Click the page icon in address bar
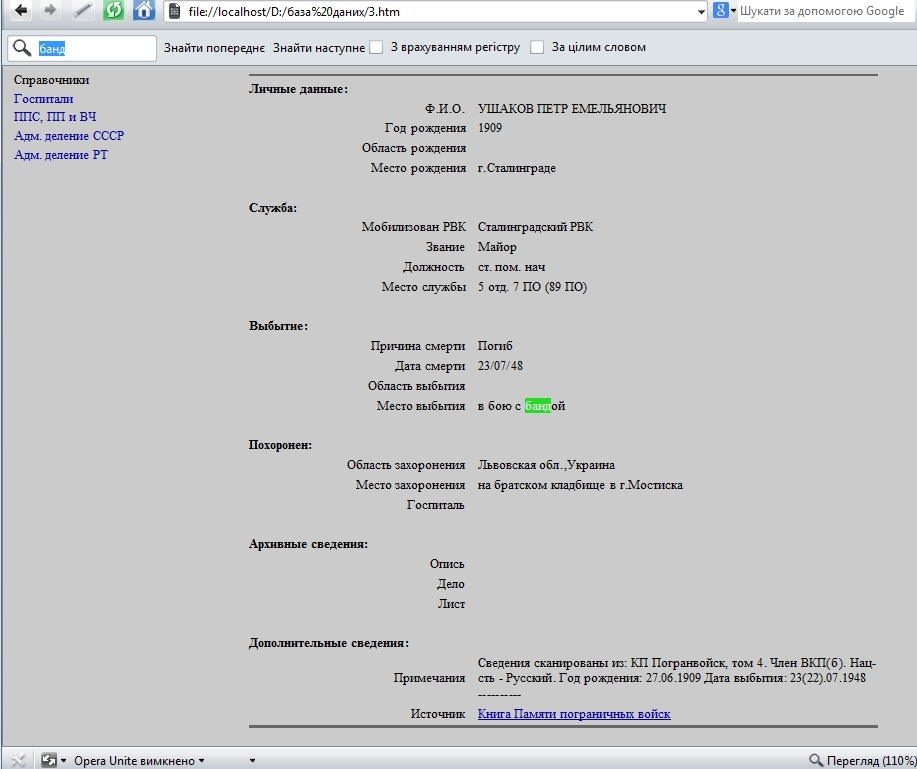The width and height of the screenshot is (917, 769). [x=174, y=11]
